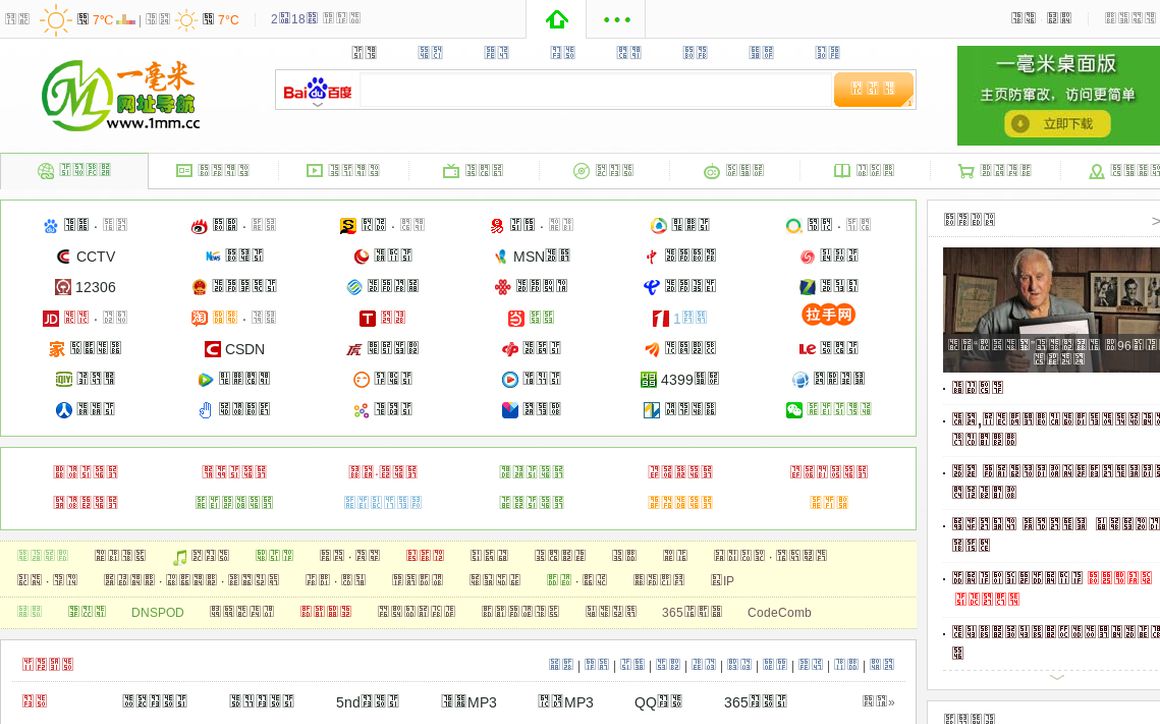Open the Sohu yellow S icon link
Viewport: 1160px width, 724px height.
click(348, 226)
